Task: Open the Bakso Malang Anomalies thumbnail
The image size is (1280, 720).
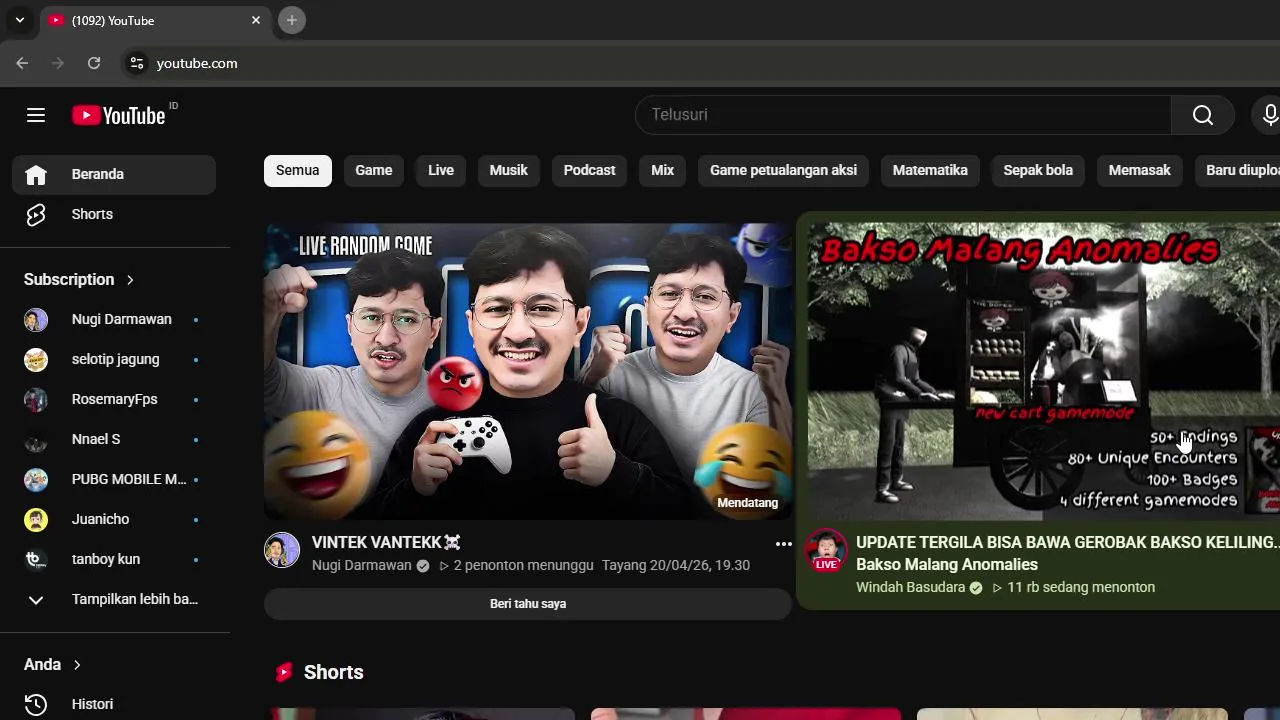Action: [1044, 371]
